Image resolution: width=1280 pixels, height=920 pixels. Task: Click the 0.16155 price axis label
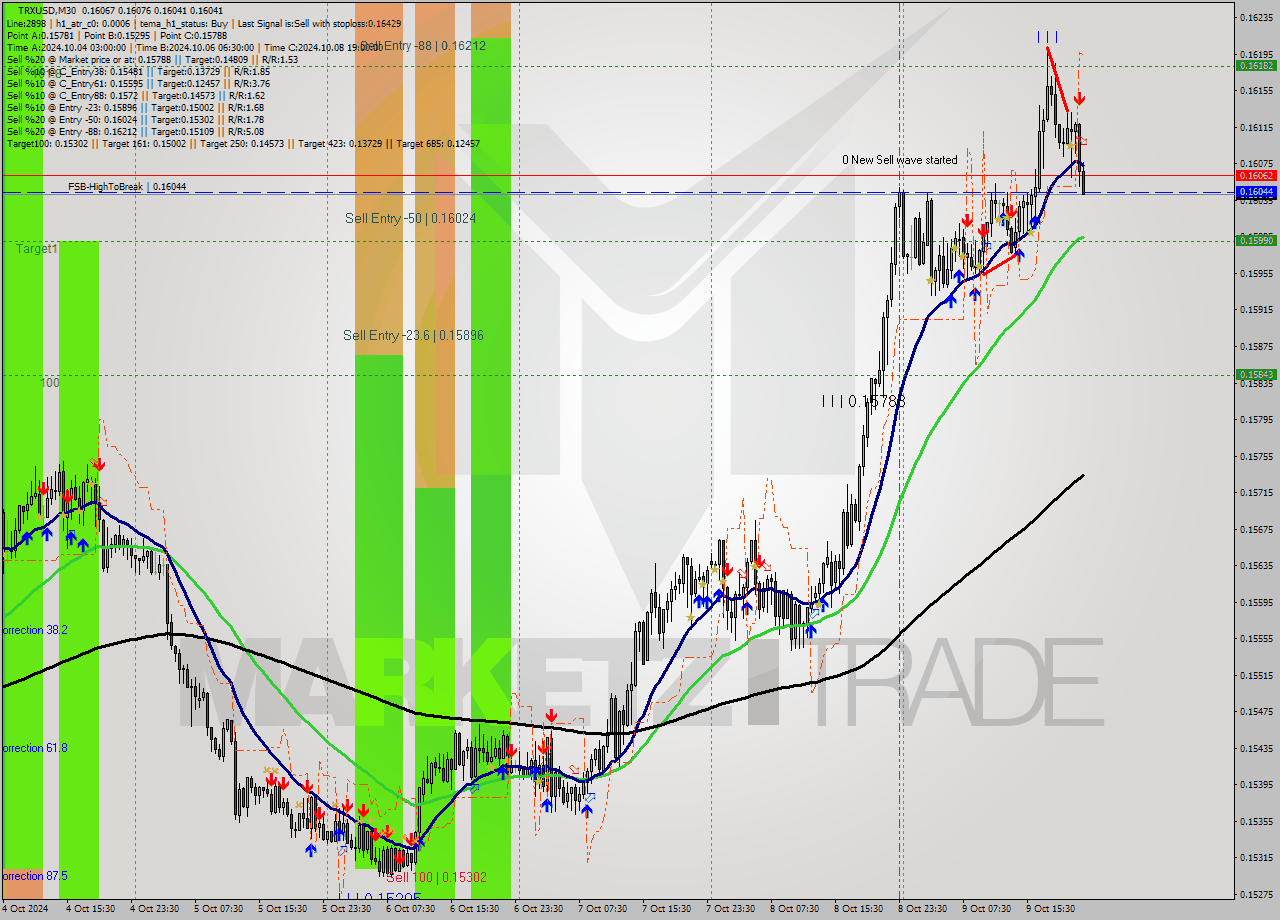pyautogui.click(x=1255, y=91)
